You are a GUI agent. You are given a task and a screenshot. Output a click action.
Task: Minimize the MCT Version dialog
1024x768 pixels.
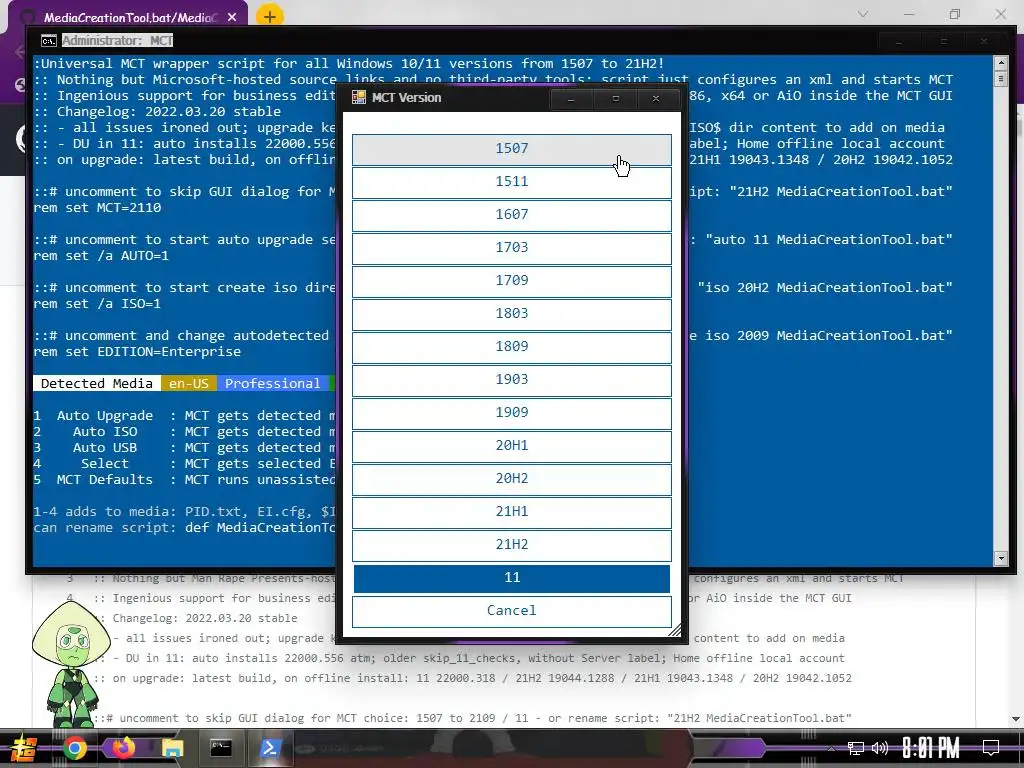click(571, 99)
